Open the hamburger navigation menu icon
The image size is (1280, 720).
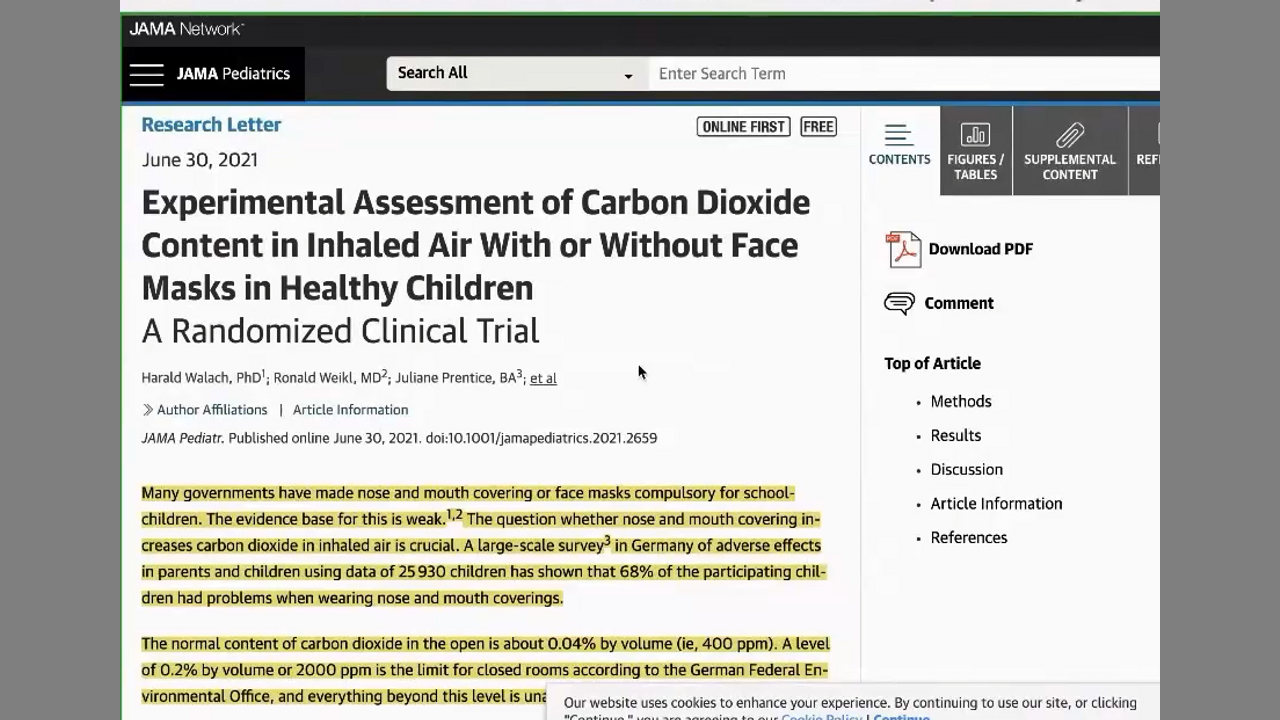[146, 74]
